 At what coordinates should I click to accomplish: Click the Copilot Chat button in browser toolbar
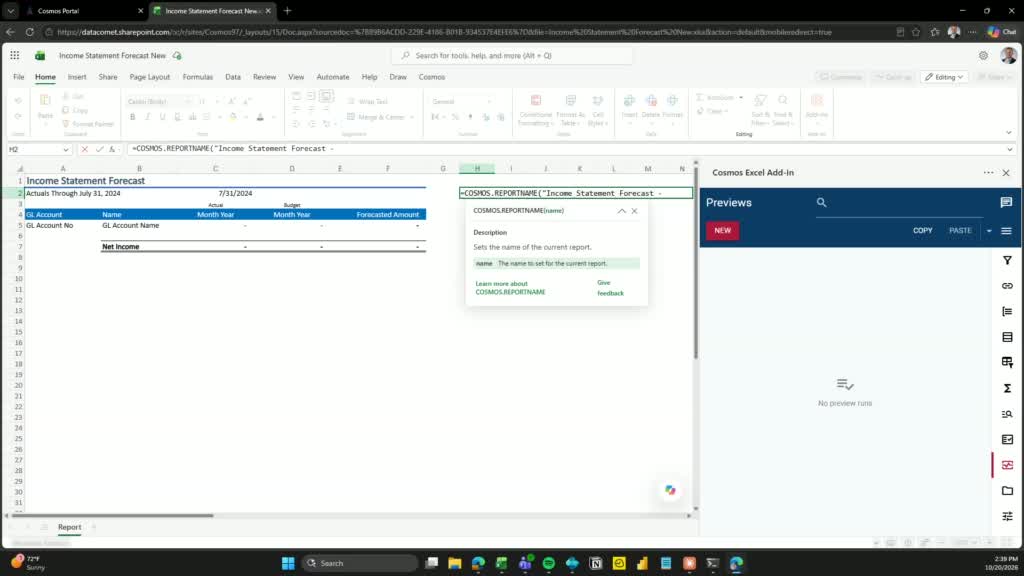1002,31
